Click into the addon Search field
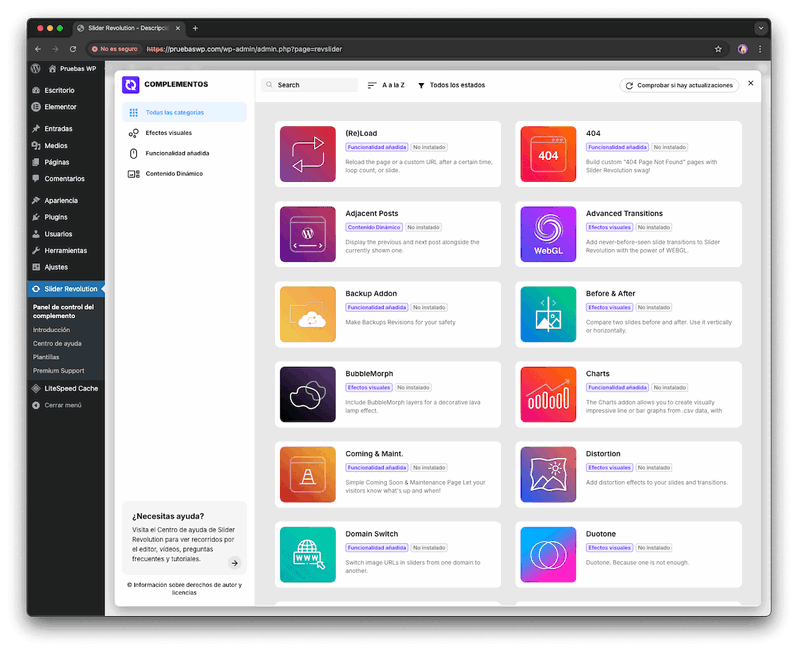This screenshot has height=652, width=798. (x=309, y=85)
